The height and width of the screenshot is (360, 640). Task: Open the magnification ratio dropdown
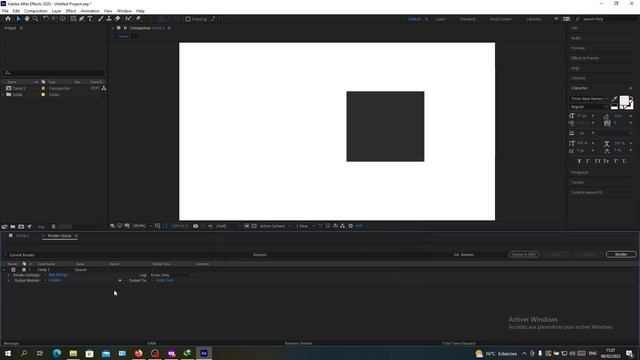142,226
